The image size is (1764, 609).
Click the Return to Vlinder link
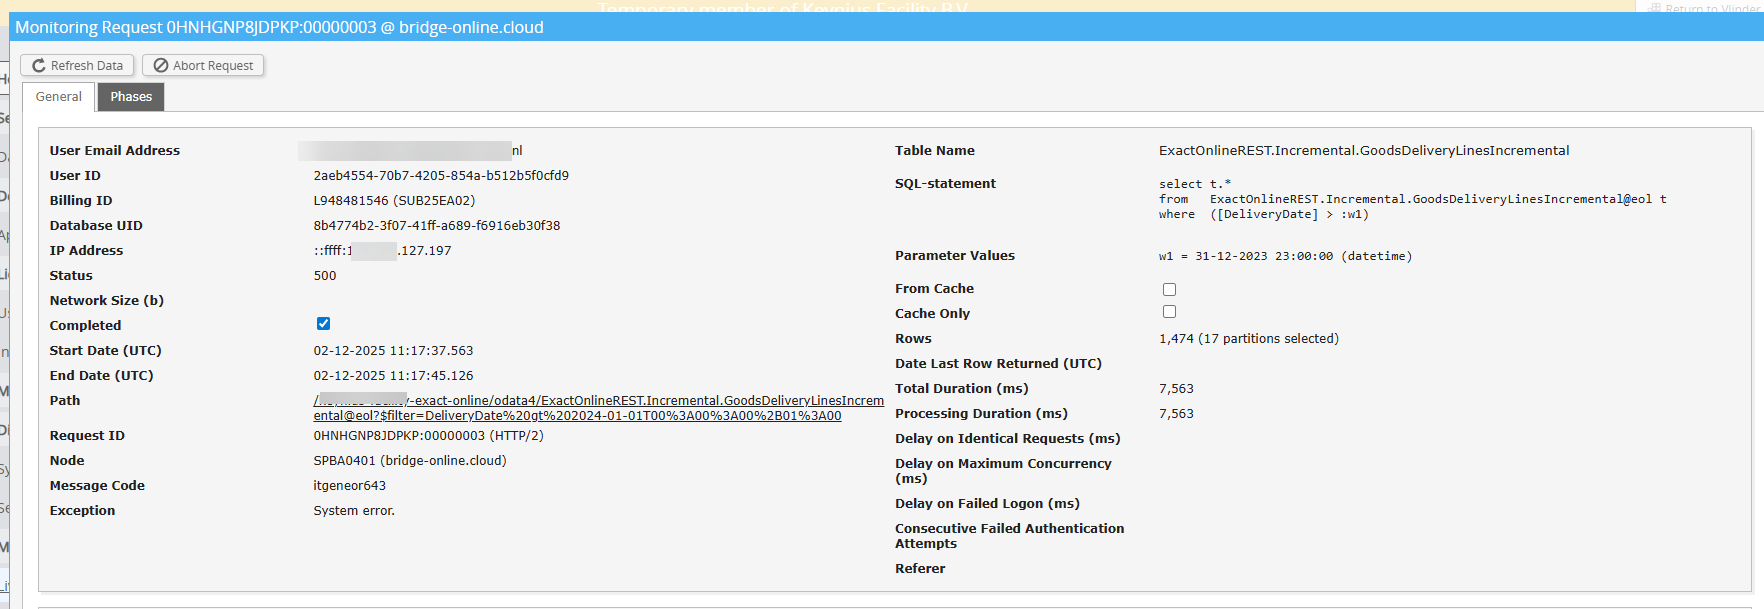[1710, 7]
